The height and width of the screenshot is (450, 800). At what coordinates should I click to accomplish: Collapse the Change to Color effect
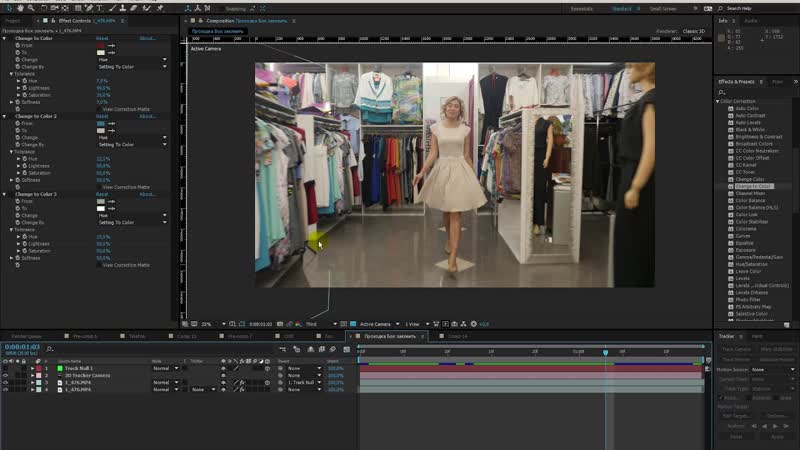pyautogui.click(x=5, y=38)
